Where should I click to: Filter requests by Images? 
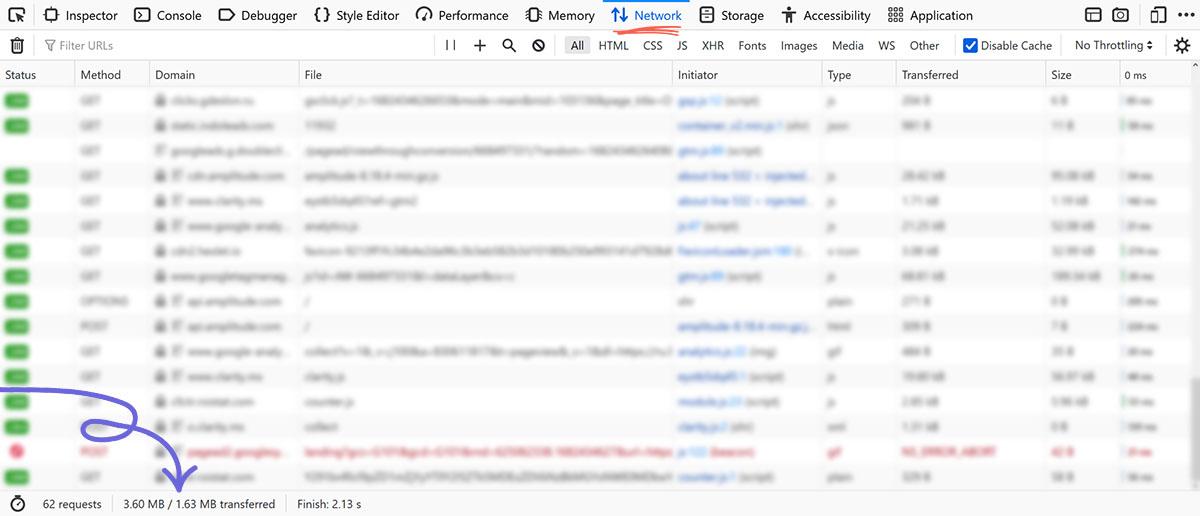pyautogui.click(x=799, y=45)
